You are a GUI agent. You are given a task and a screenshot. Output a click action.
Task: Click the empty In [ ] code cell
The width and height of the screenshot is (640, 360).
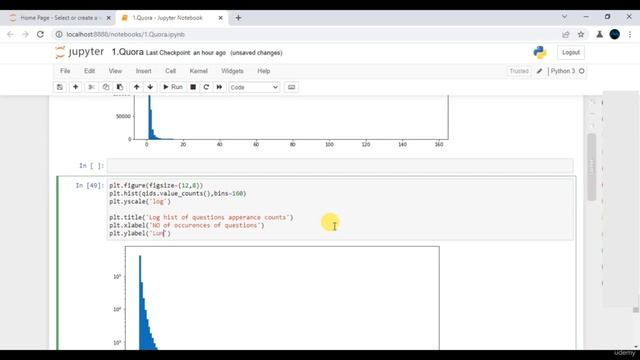(340, 166)
